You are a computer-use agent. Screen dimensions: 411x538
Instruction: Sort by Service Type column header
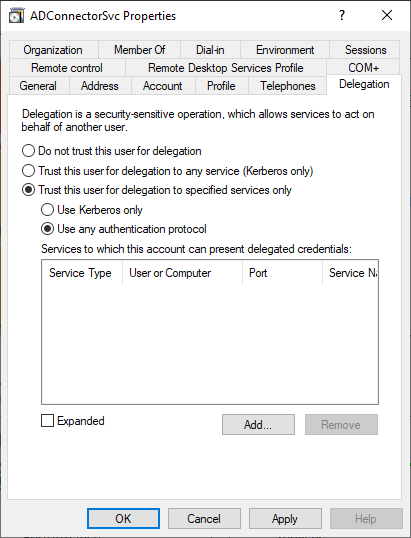(82, 273)
